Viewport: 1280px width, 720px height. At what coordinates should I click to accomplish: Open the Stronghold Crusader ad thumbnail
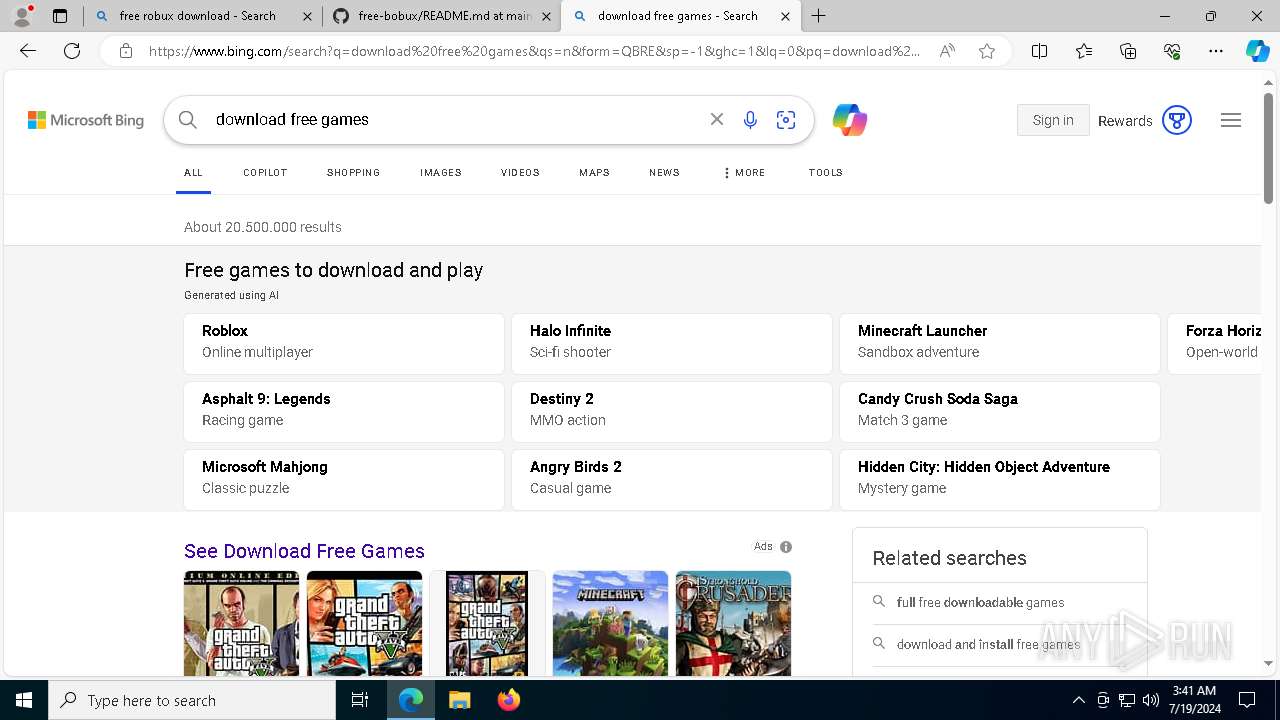733,623
